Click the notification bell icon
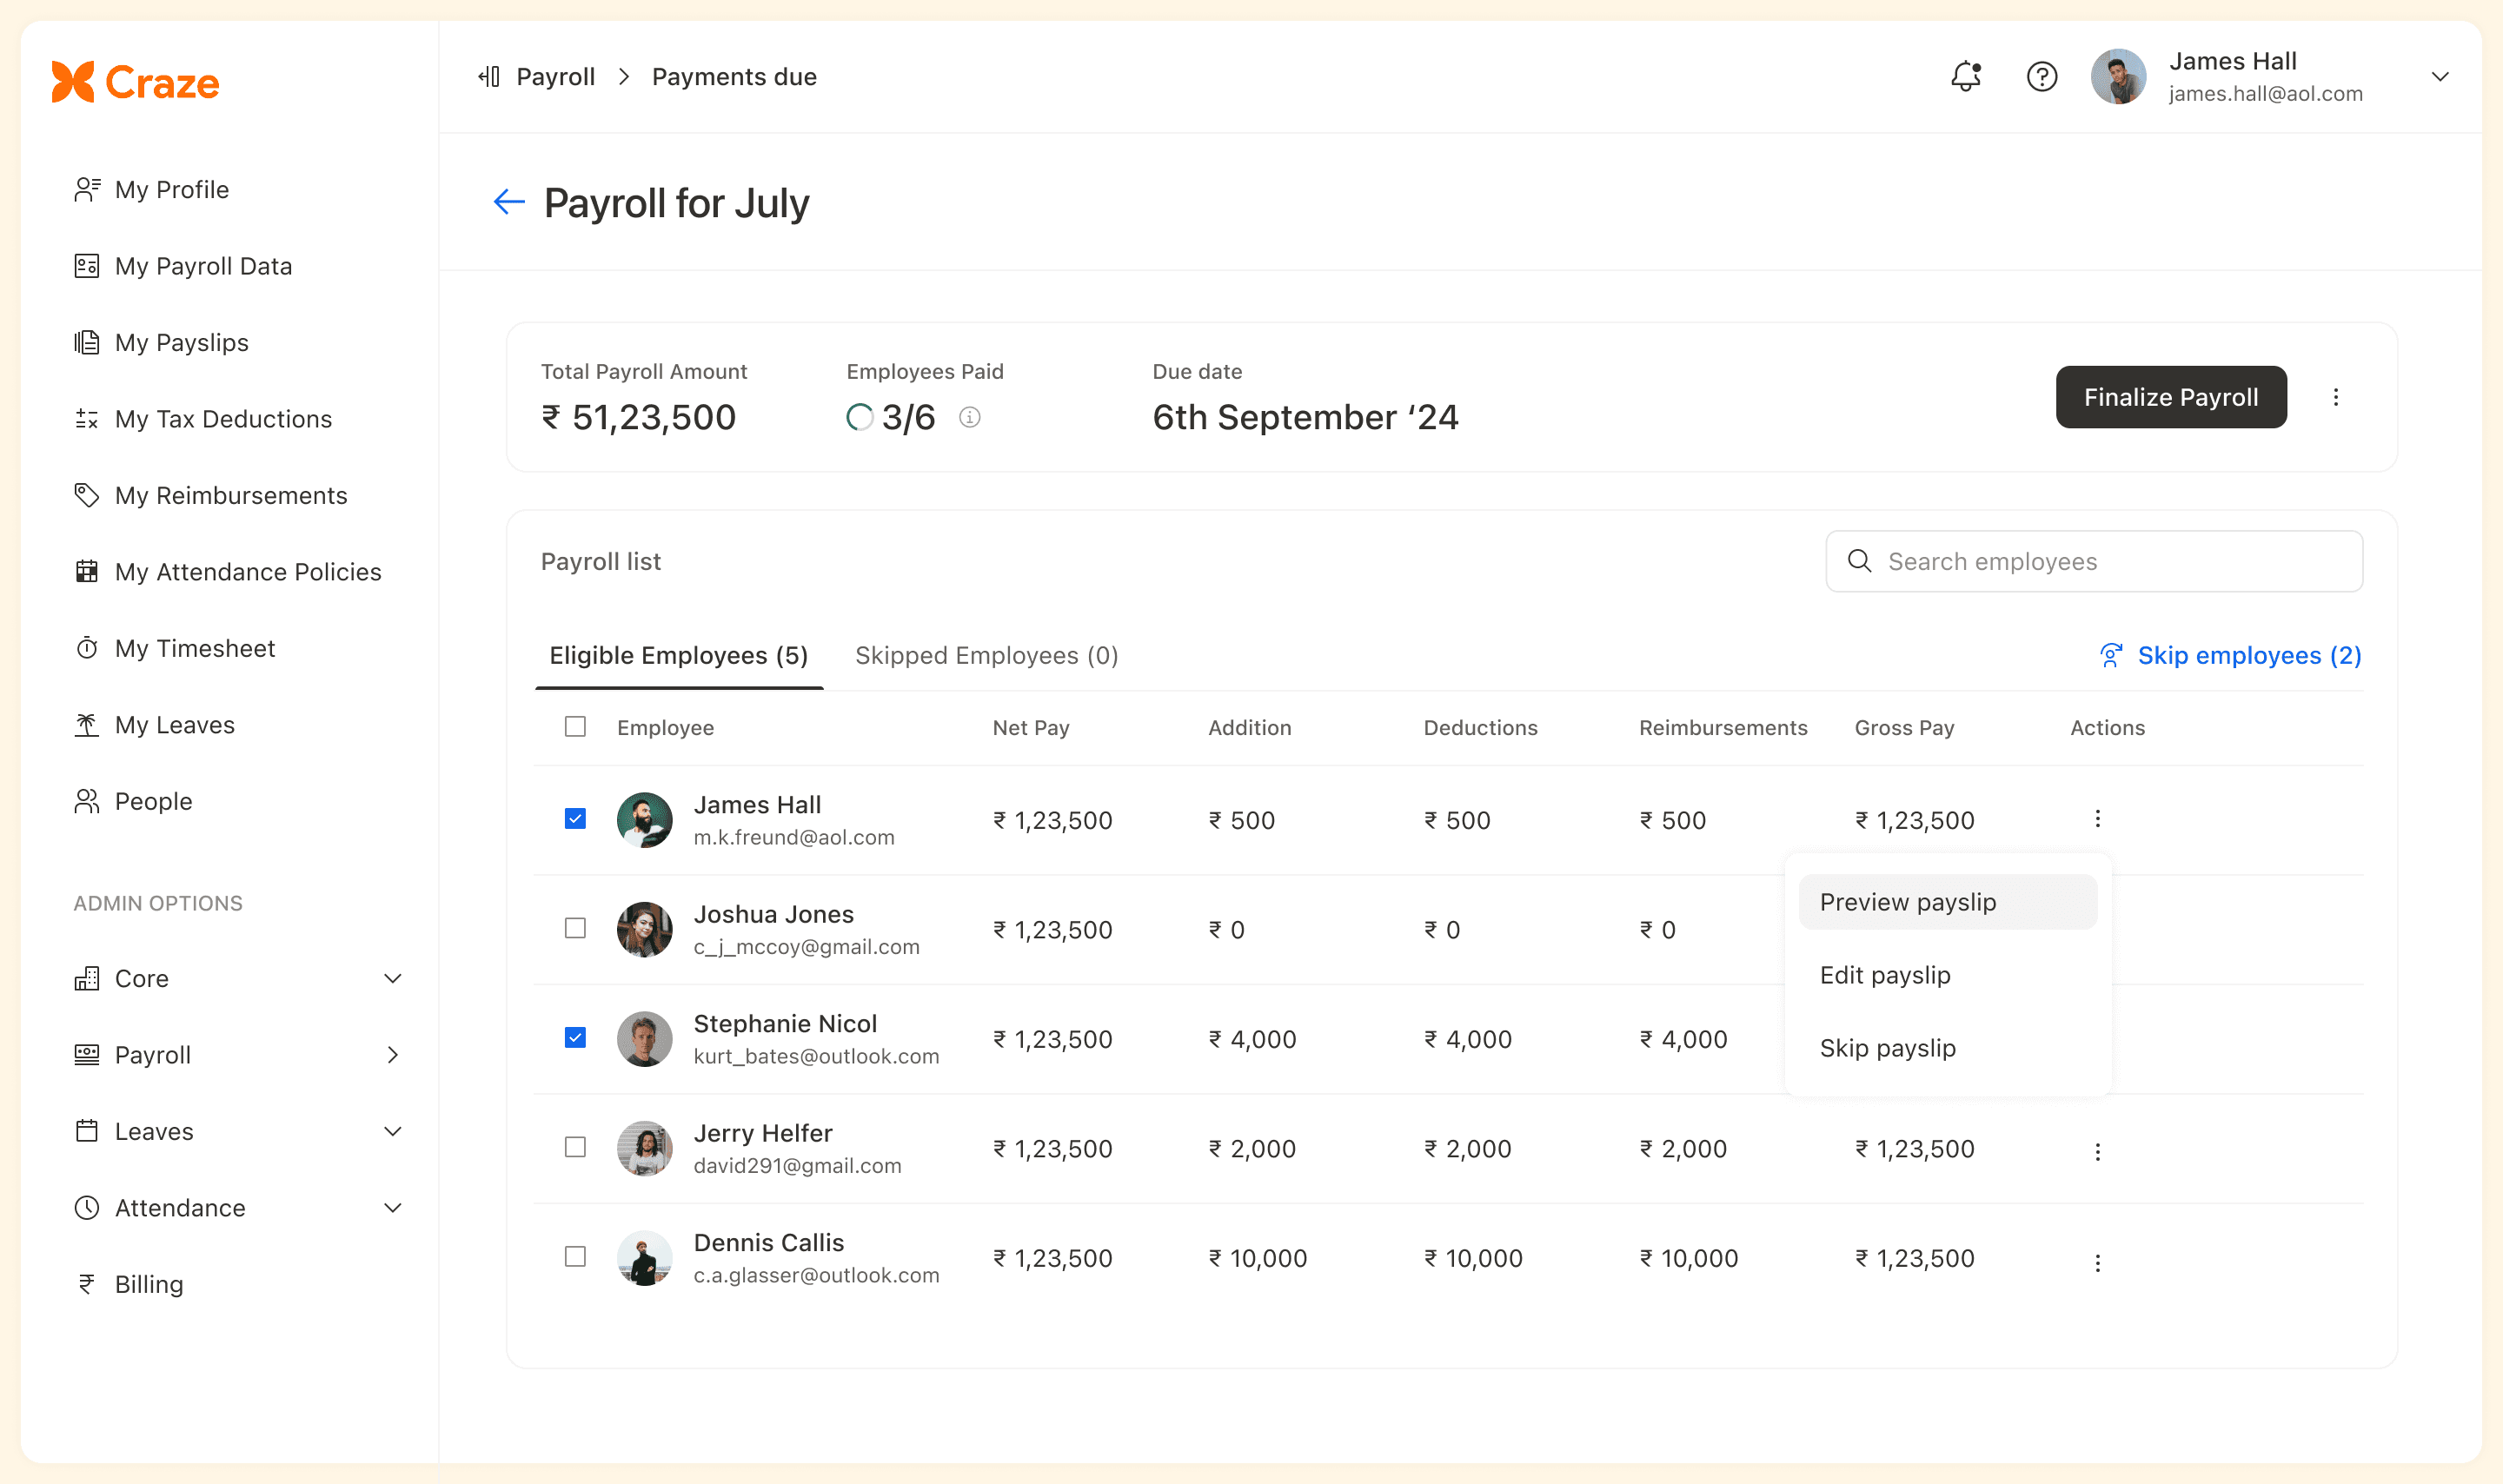Screen dimensions: 2503x1484 pyautogui.click(x=1964, y=76)
